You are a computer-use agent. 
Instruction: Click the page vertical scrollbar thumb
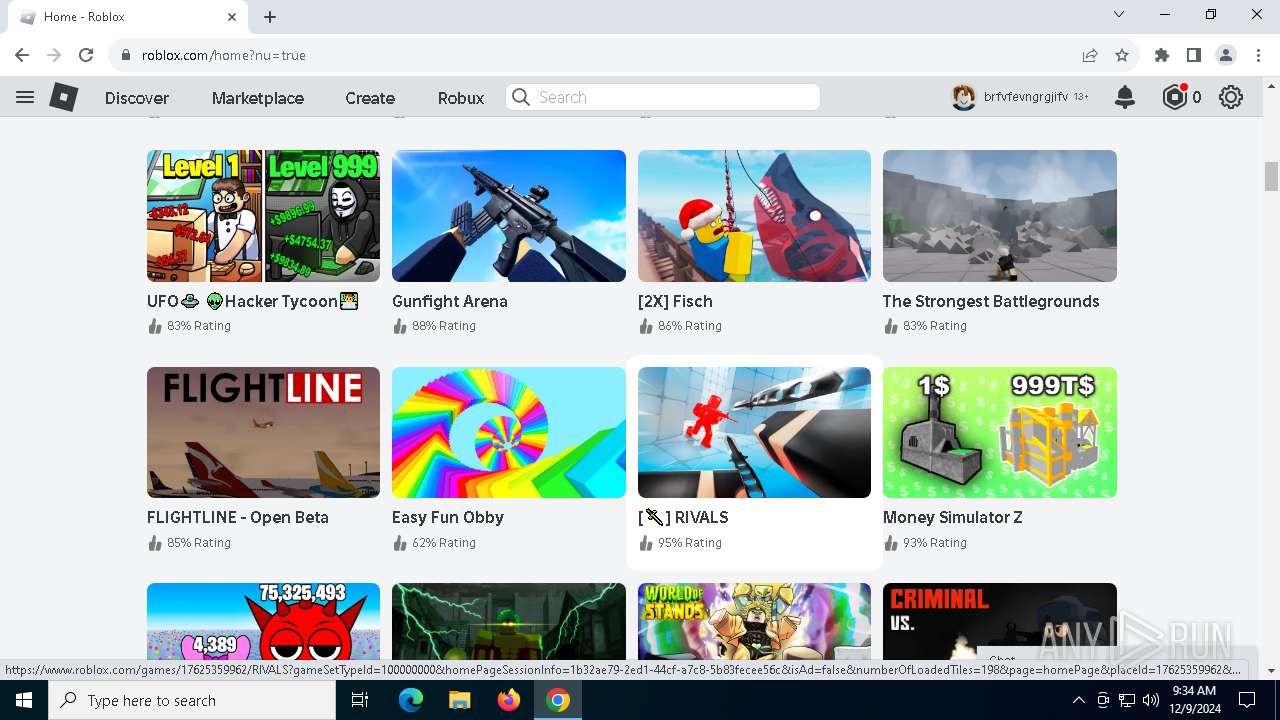click(1271, 176)
